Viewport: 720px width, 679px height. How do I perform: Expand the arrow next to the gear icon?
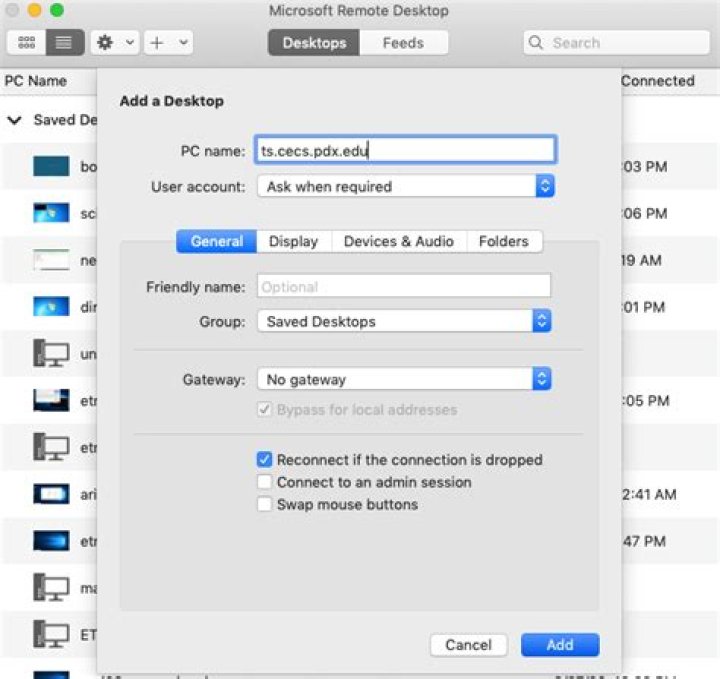[130, 43]
